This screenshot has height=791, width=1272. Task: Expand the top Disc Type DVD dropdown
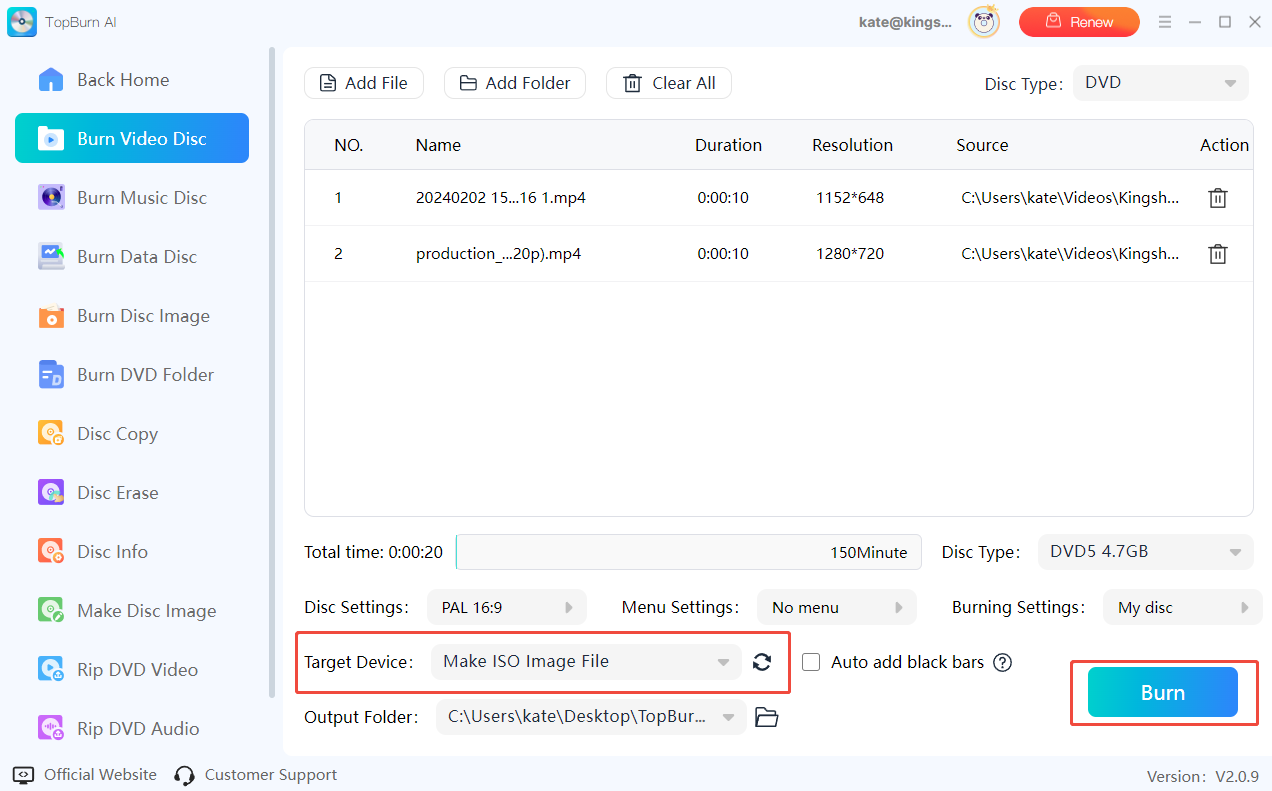click(x=1160, y=83)
